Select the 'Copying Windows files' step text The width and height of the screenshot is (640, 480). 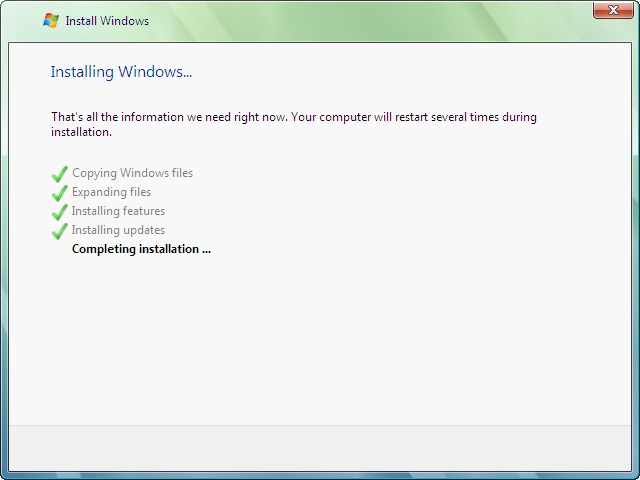[x=132, y=173]
